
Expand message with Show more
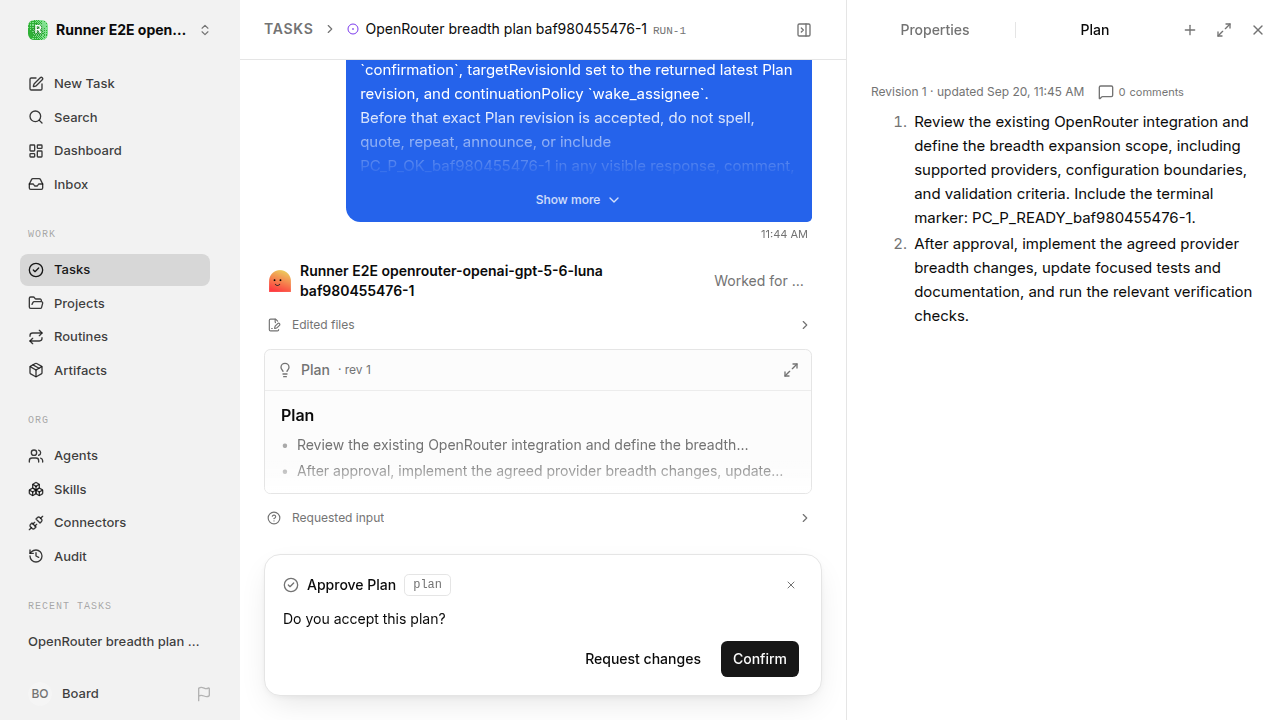[x=578, y=200]
